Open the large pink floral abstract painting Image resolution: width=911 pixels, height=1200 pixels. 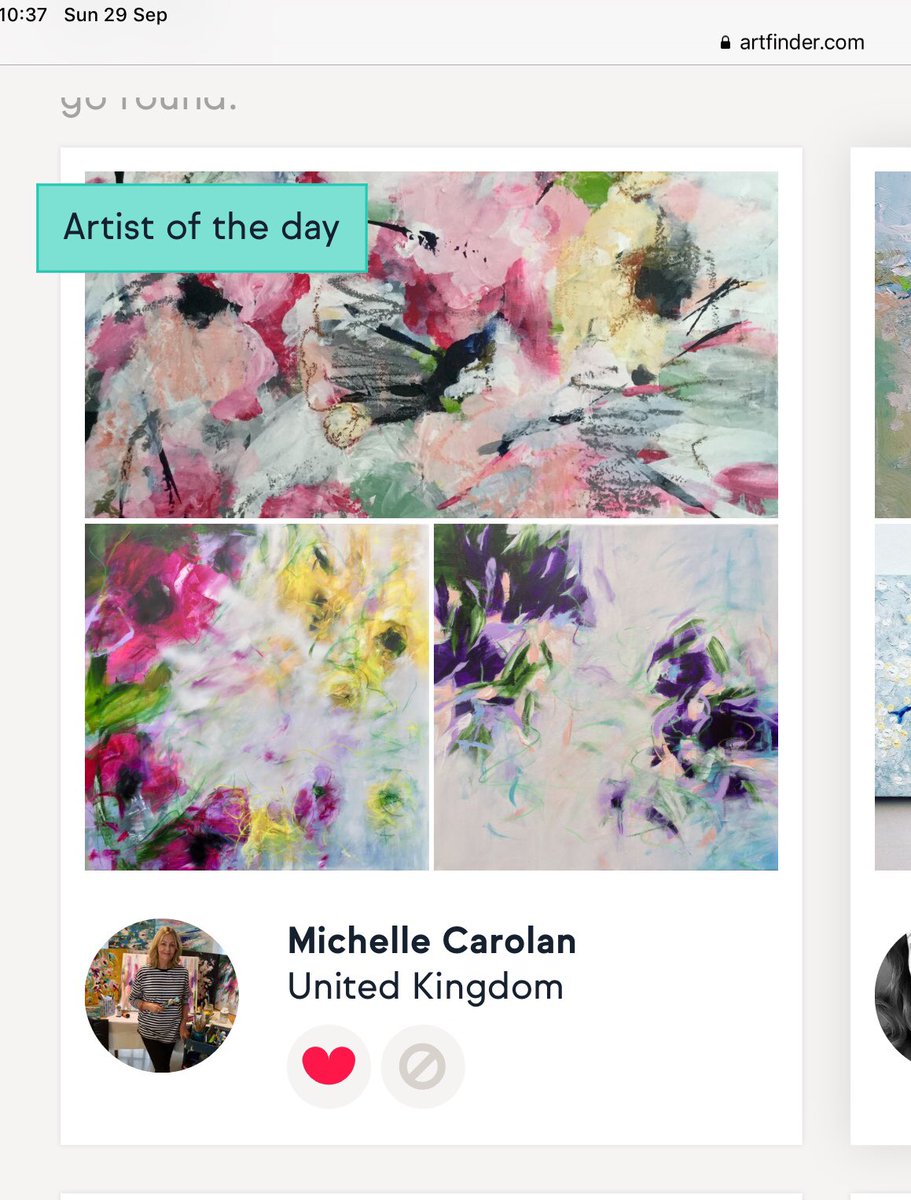431,344
